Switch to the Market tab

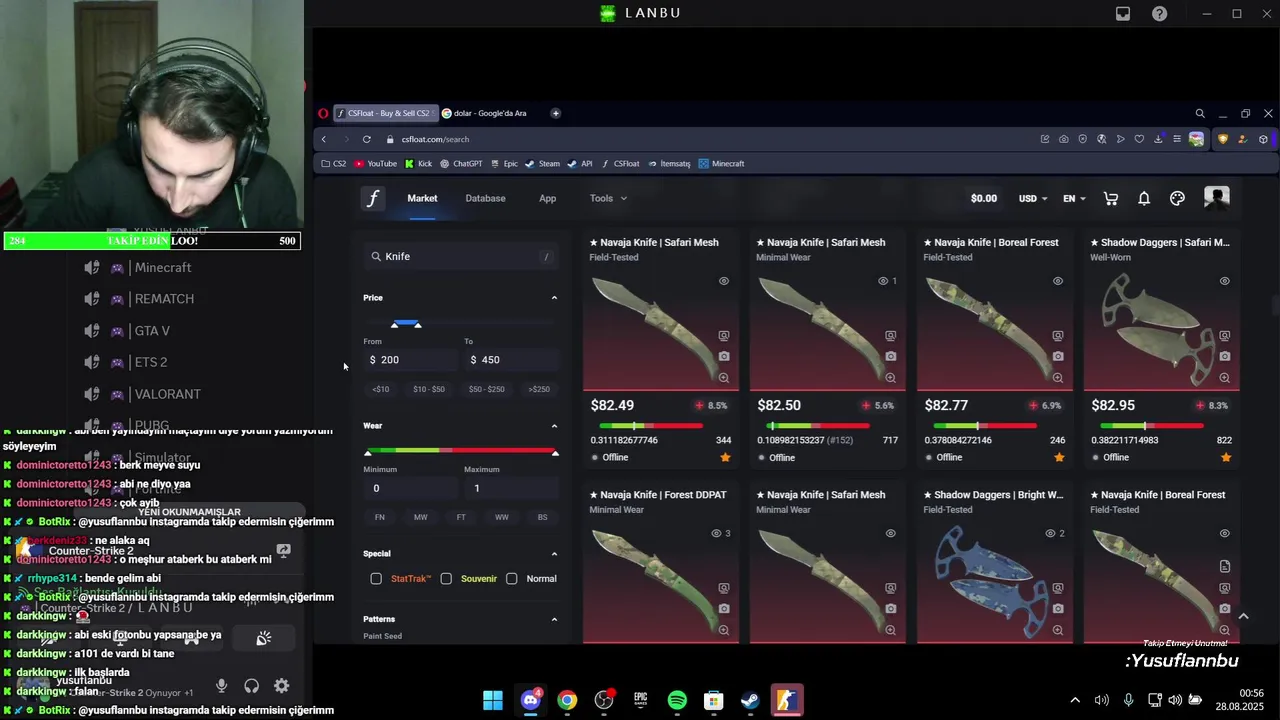tap(422, 198)
